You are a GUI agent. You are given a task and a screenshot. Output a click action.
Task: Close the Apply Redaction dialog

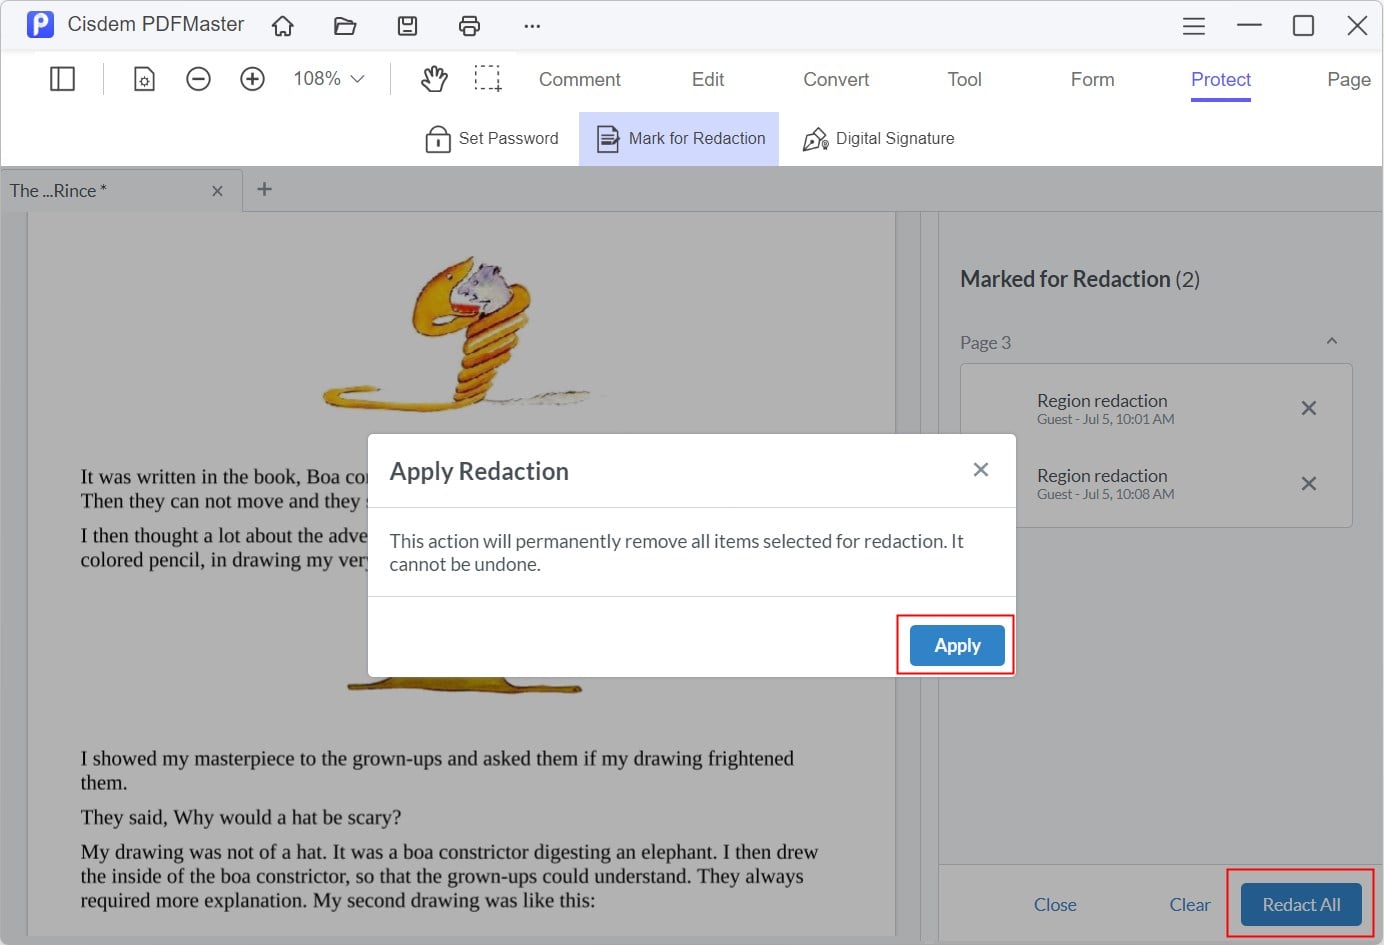pos(980,470)
